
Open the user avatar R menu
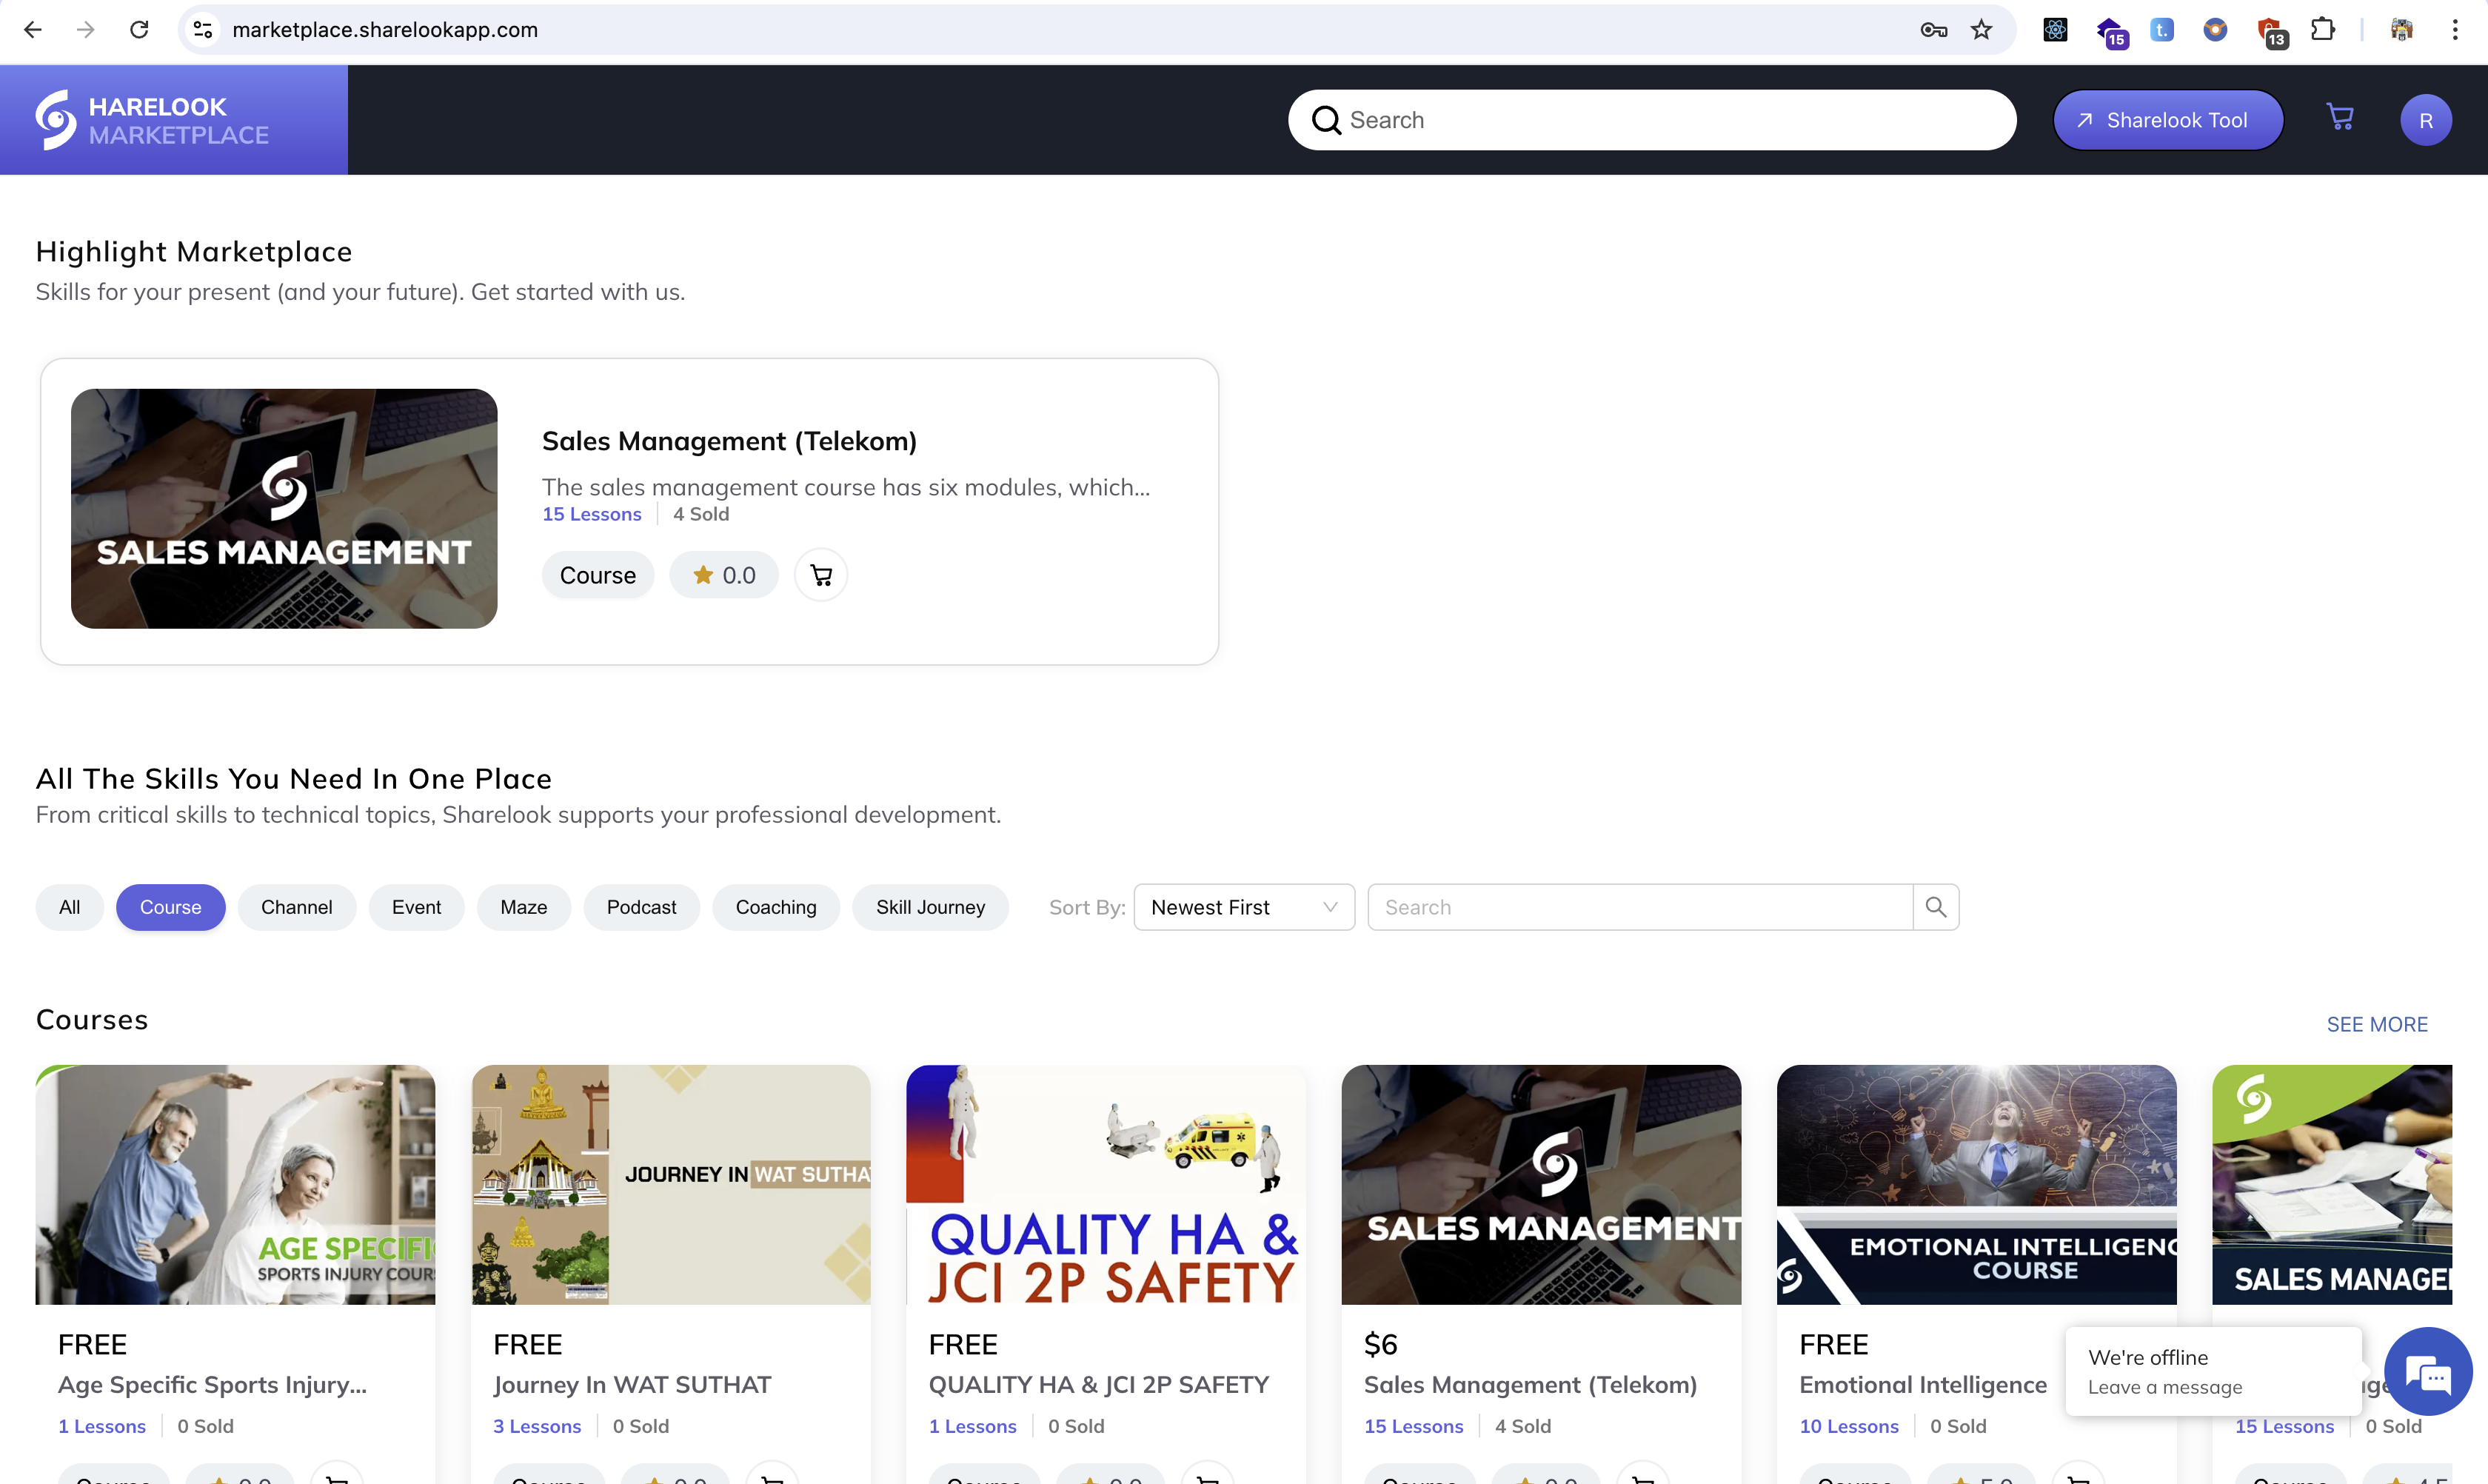2425,120
